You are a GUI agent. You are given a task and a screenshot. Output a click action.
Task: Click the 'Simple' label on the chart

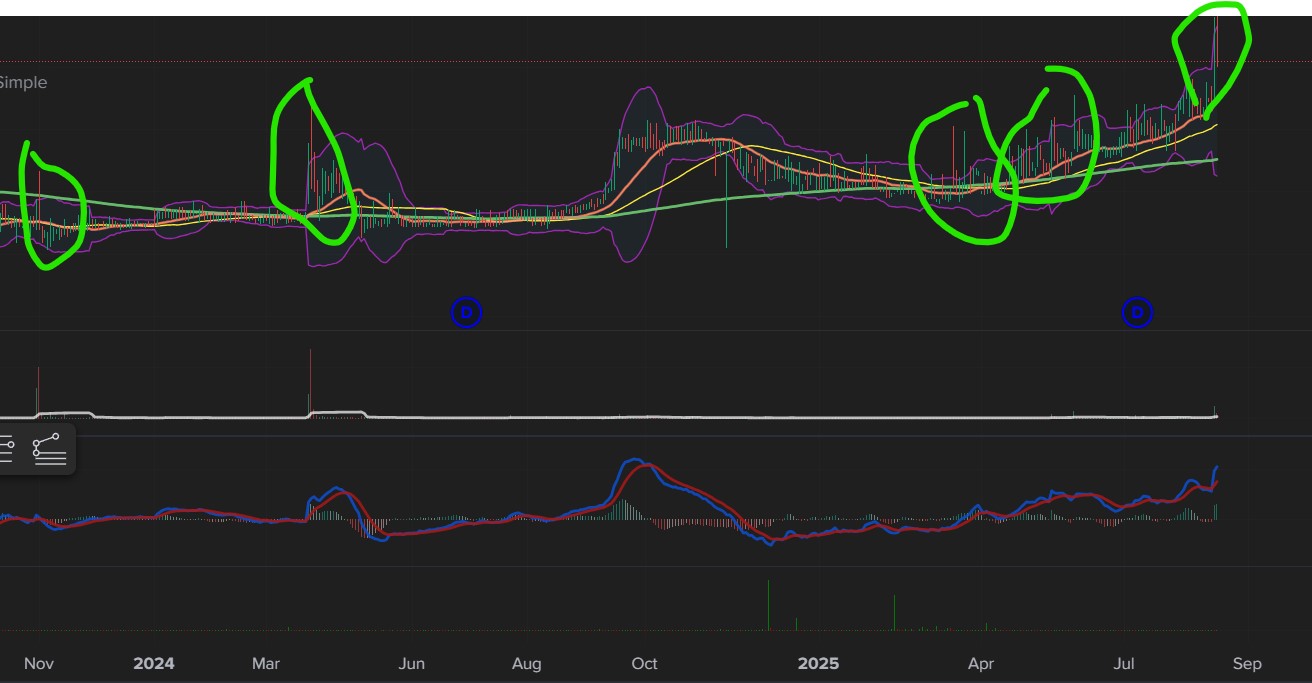[x=23, y=83]
